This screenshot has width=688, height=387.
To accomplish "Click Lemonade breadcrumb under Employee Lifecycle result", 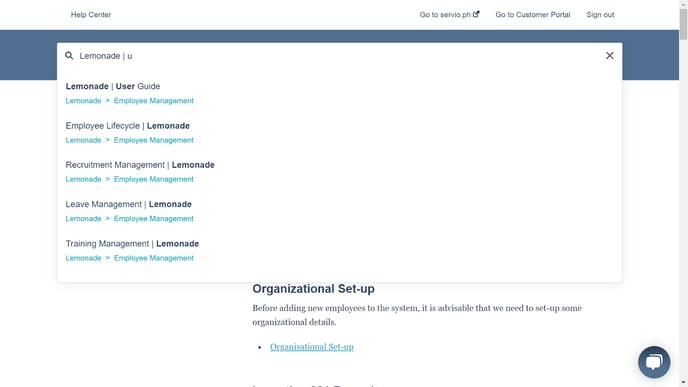I will point(83,140).
